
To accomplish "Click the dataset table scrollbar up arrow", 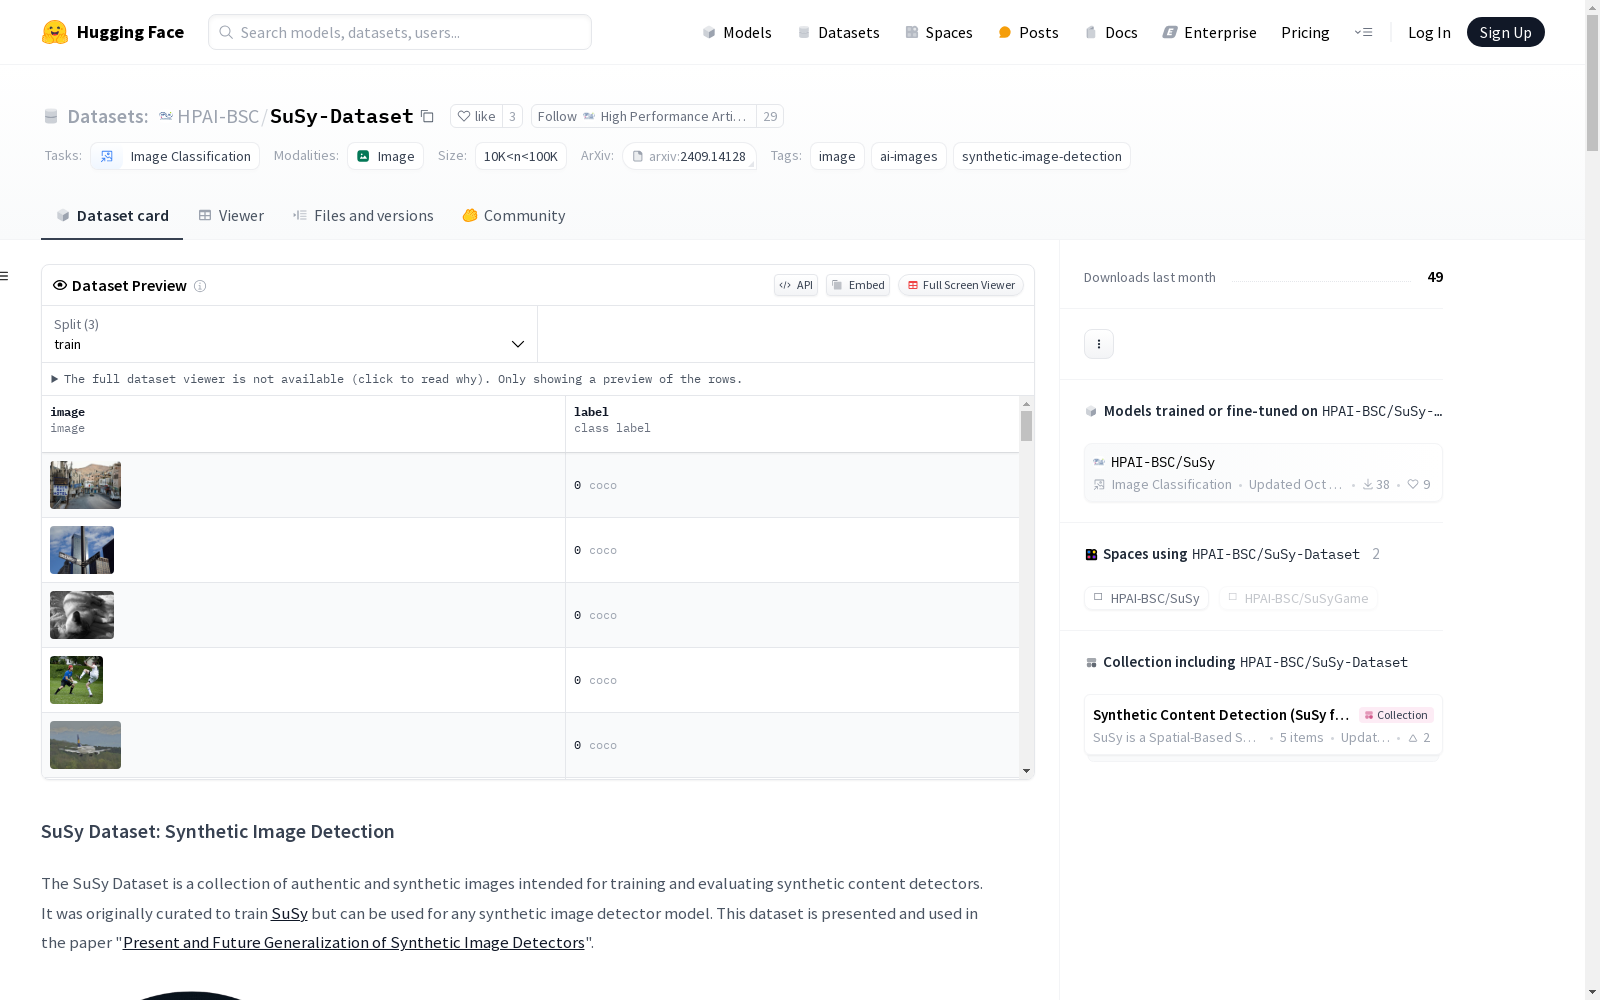I will (1026, 404).
